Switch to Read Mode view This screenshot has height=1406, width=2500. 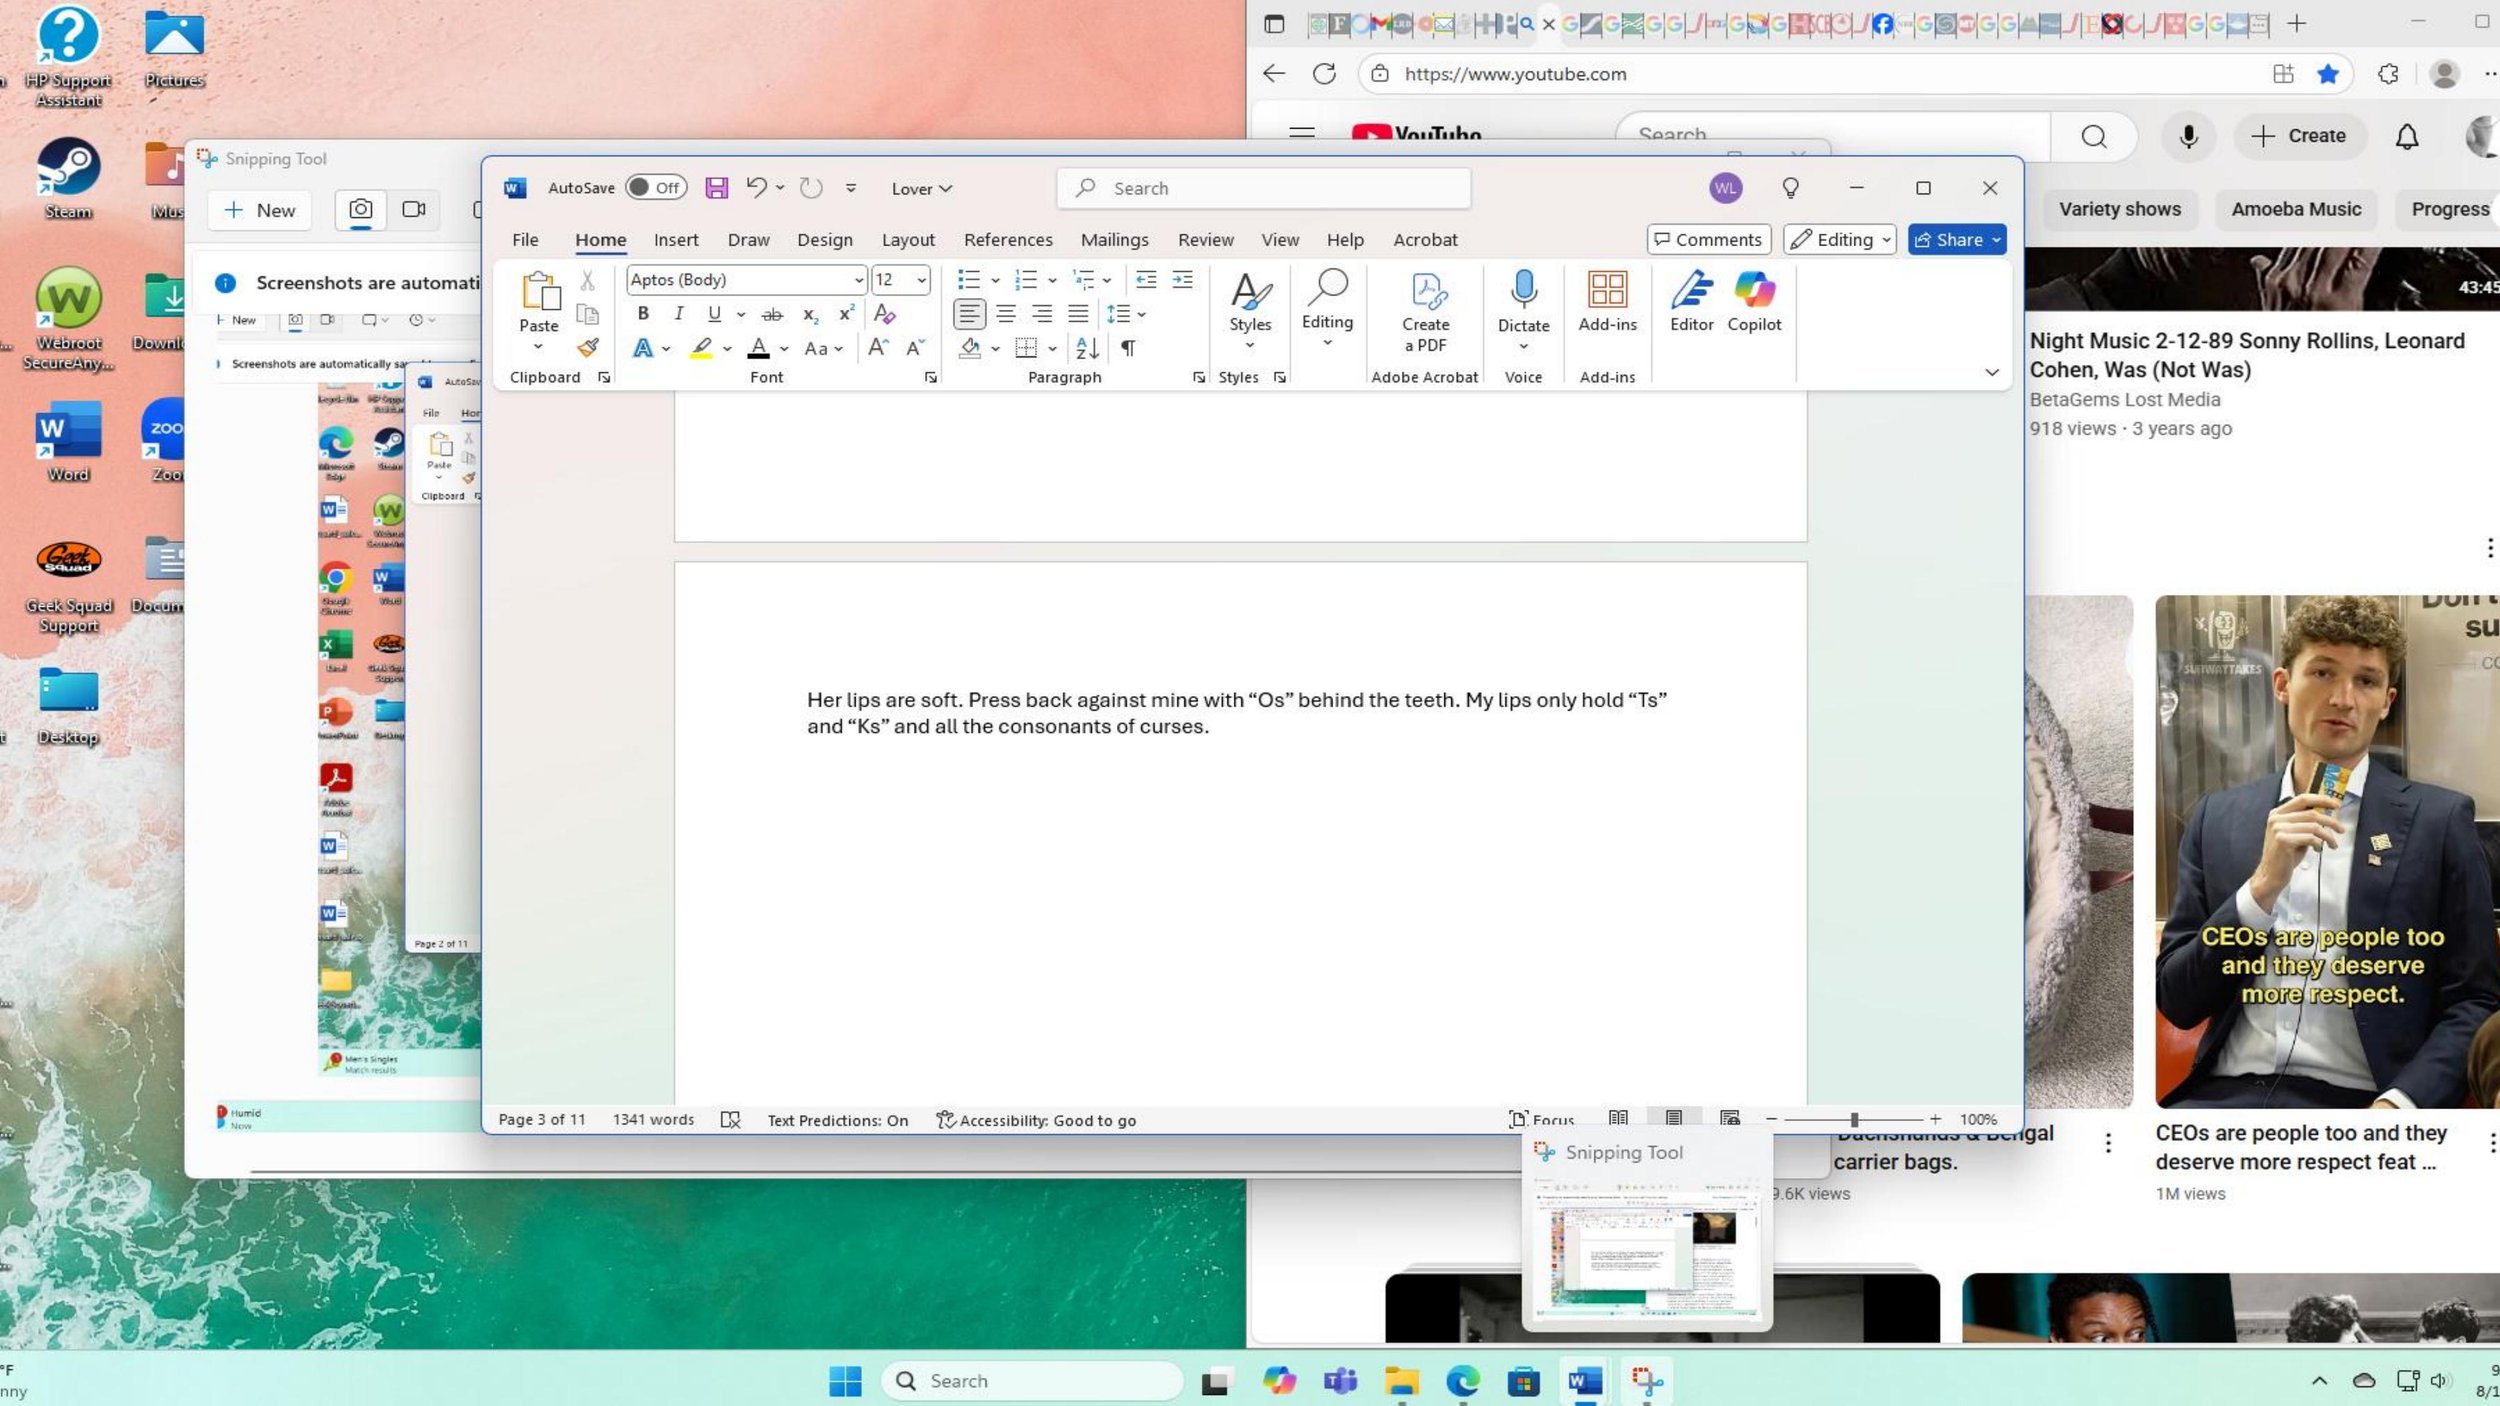(x=1618, y=1119)
